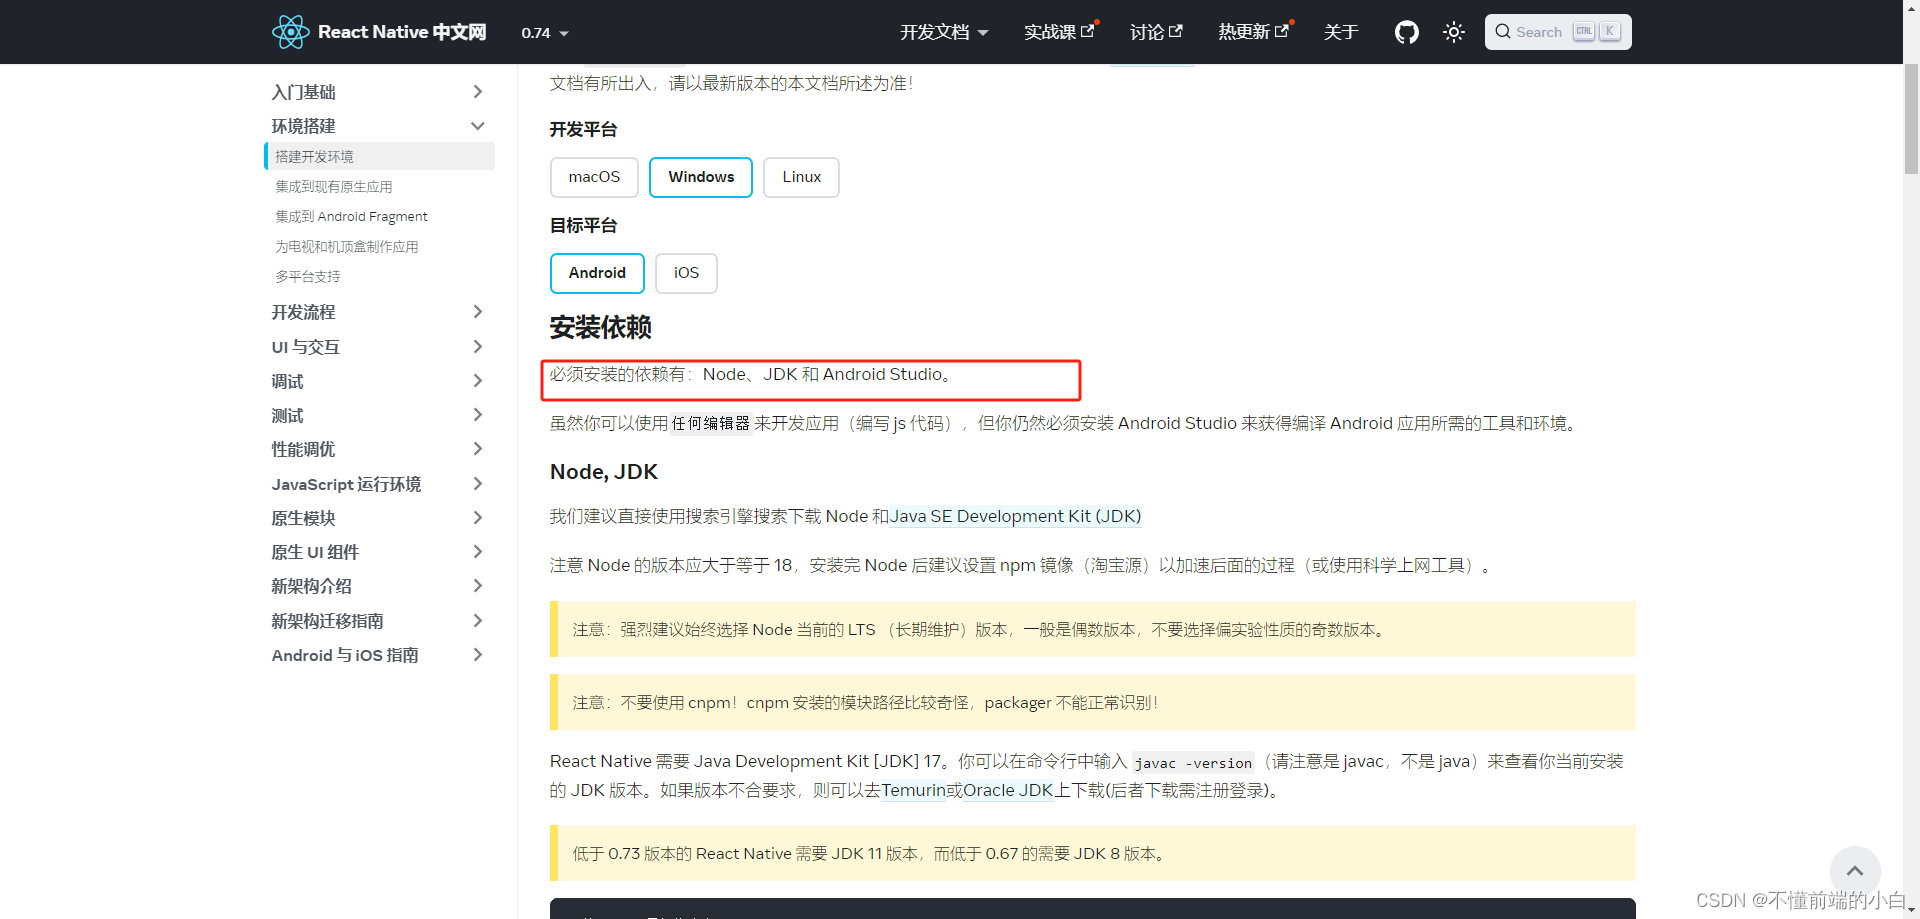Open the GitHub repository icon
Image resolution: width=1920 pixels, height=919 pixels.
1407,32
